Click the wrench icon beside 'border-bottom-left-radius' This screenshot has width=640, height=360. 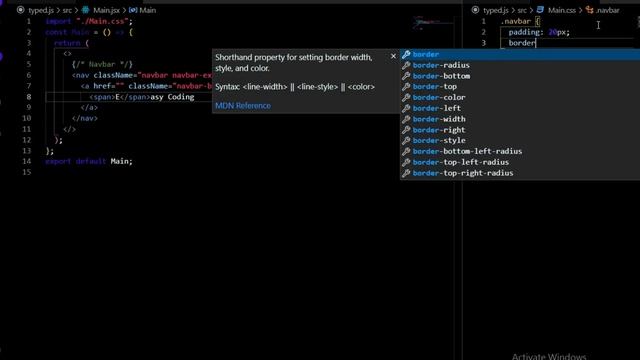406,151
